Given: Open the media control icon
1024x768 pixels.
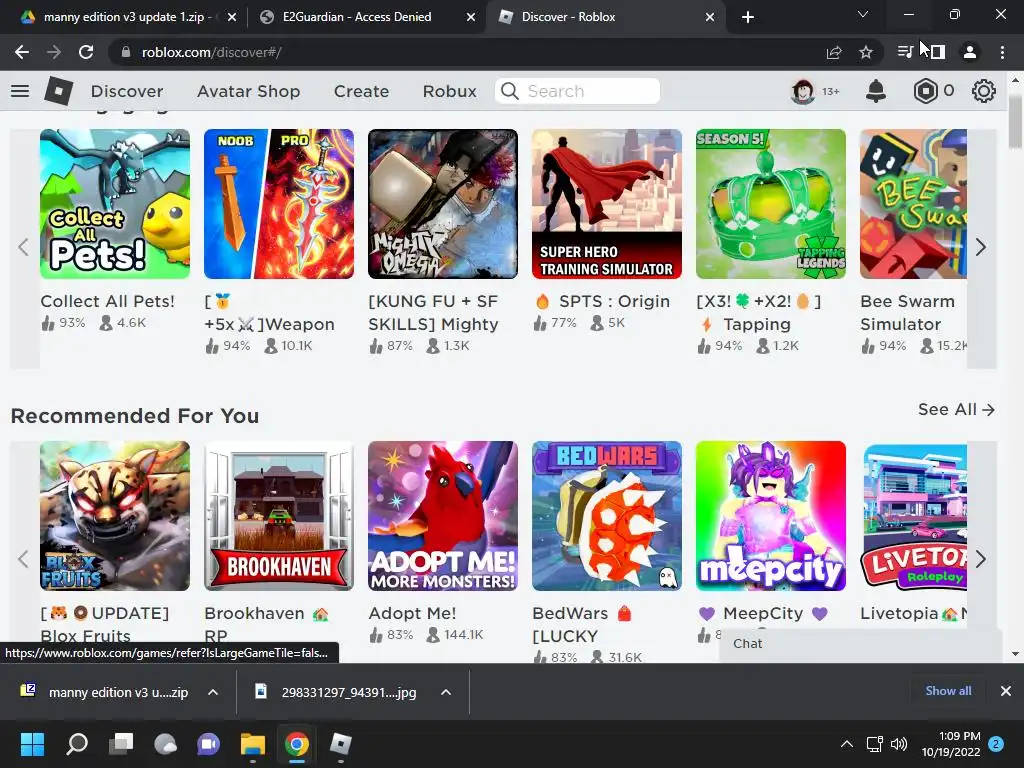Looking at the screenshot, I should (905, 52).
